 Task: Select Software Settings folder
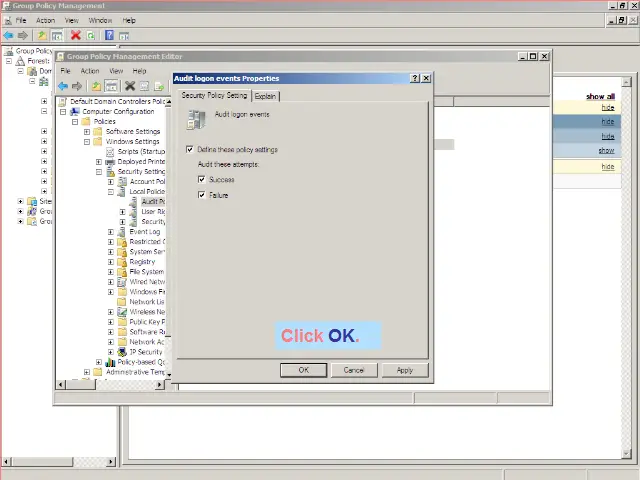(x=133, y=131)
